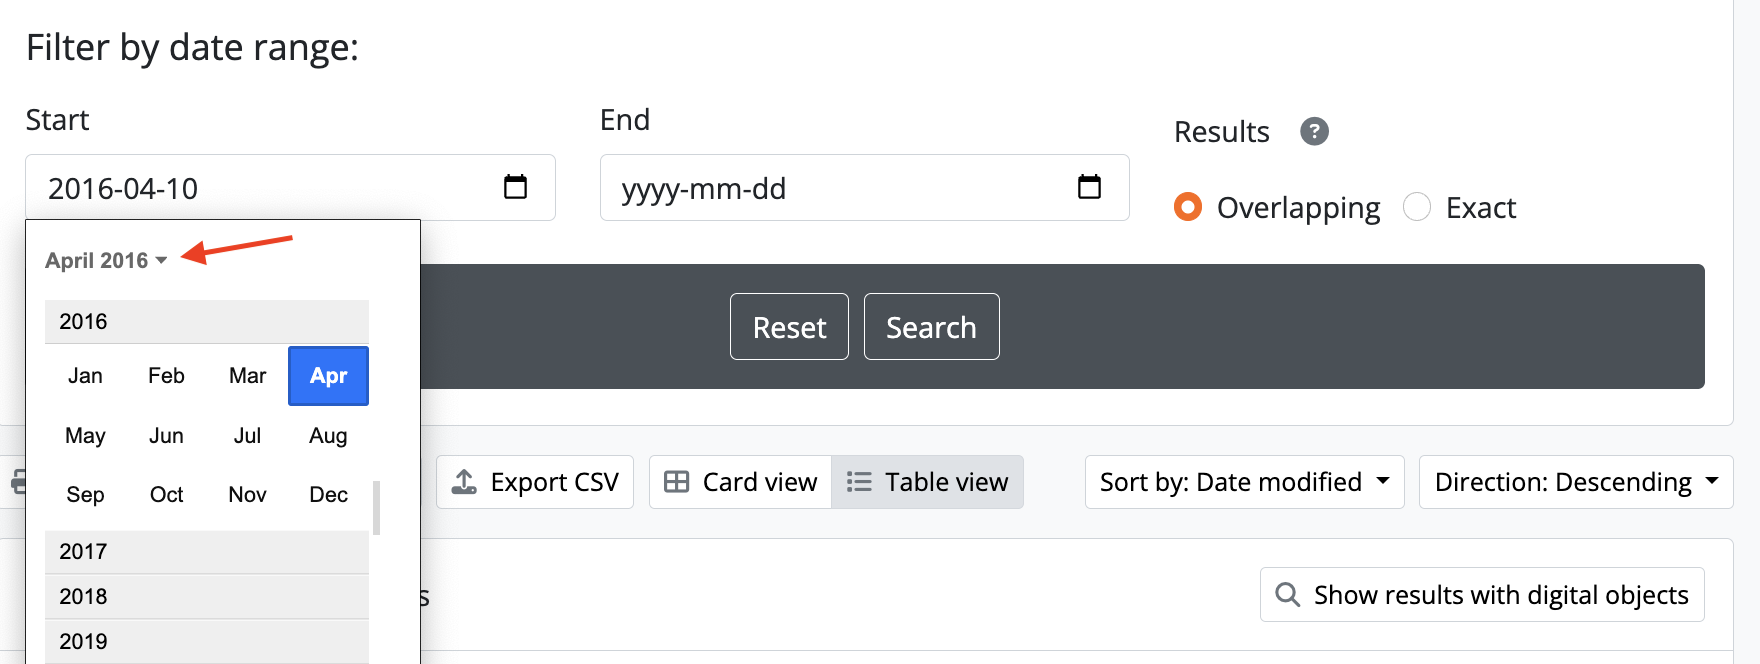Click the month picker scrollbar thumb
1760x664 pixels.
pos(377,508)
